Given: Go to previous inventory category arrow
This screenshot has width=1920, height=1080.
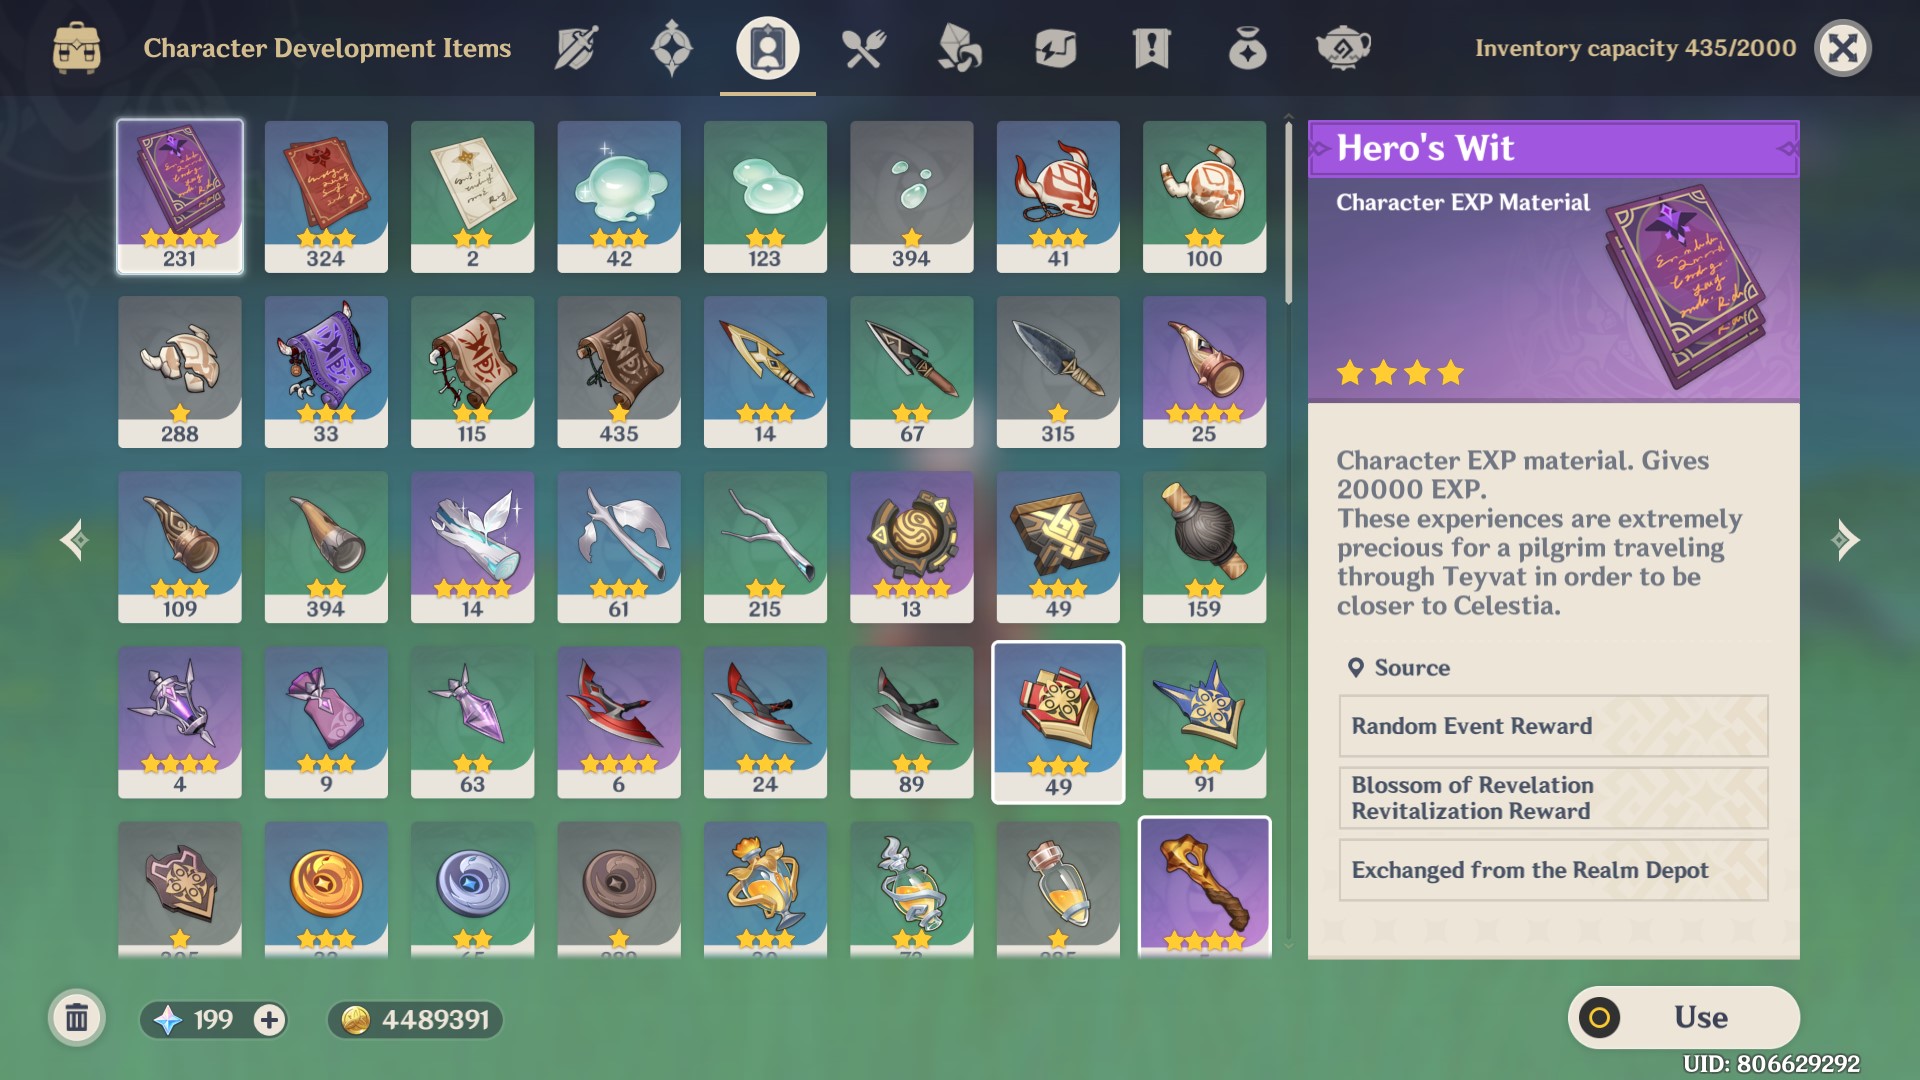Looking at the screenshot, I should (x=74, y=541).
